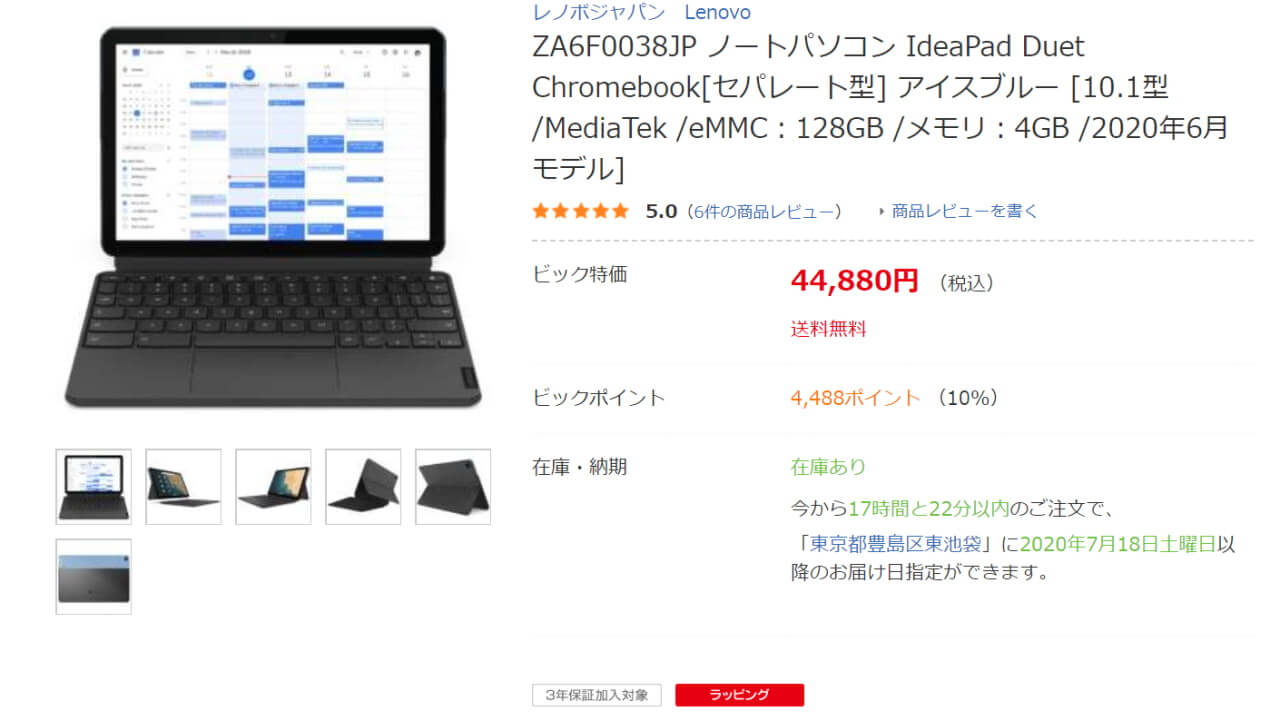Select fifth thumbnail showing rear cover view
Image resolution: width=1280 pixels, height=720 pixels.
(453, 486)
